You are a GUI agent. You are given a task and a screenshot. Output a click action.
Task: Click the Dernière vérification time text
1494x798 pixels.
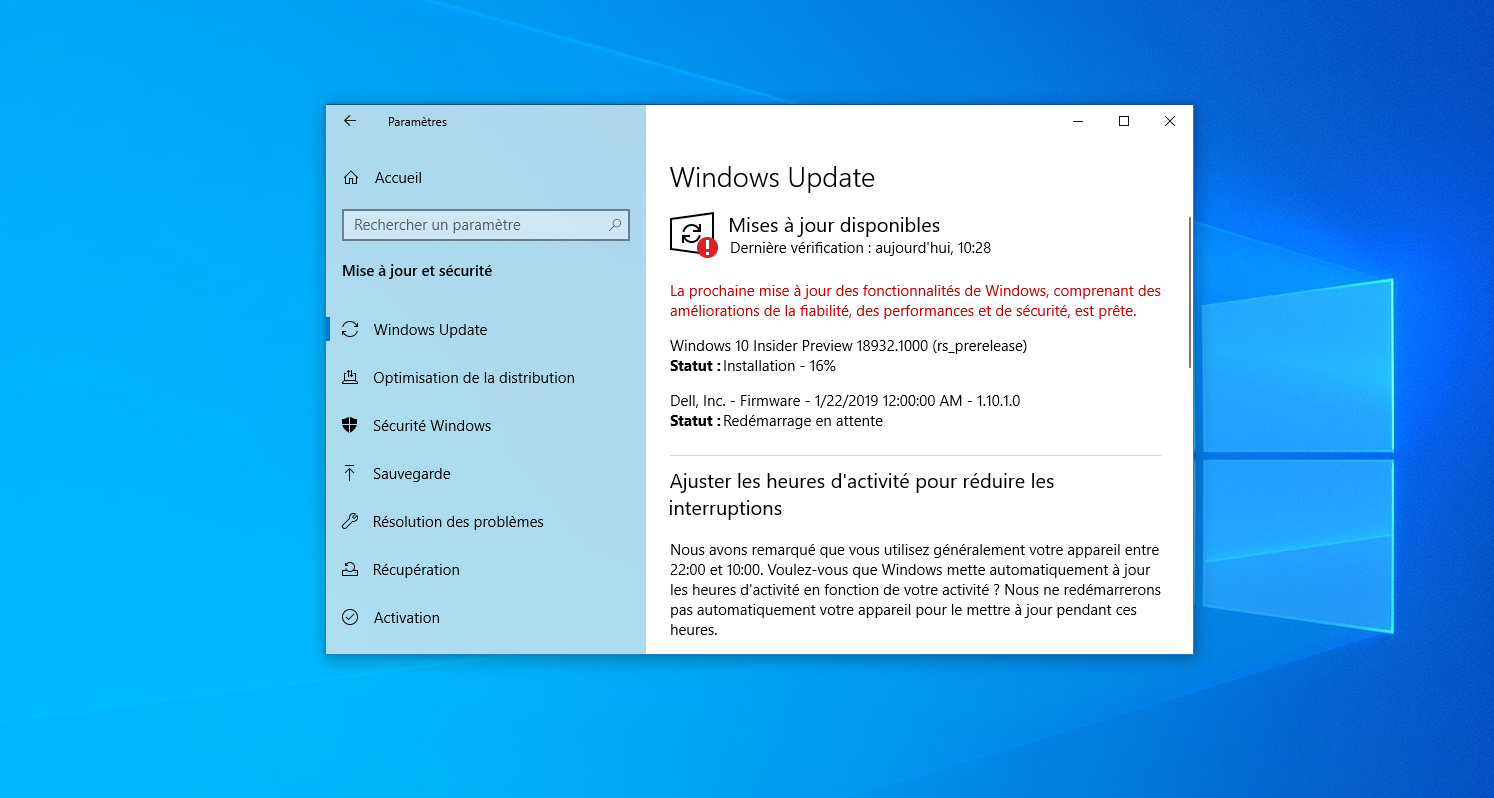tap(860, 248)
